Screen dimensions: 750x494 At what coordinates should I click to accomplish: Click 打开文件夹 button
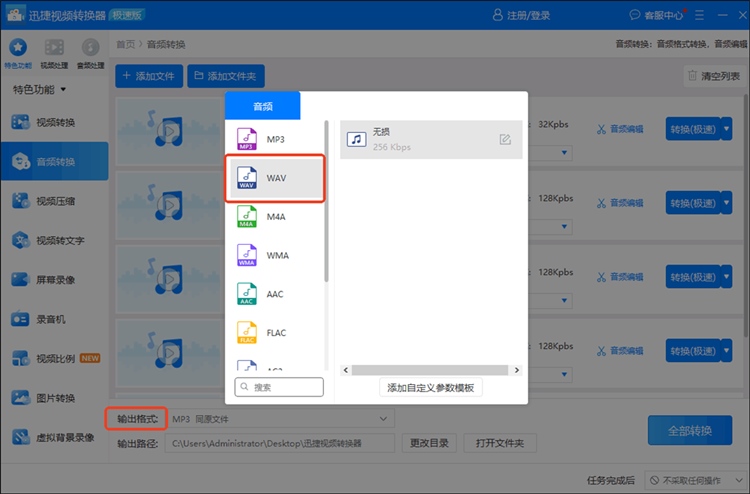coord(500,443)
